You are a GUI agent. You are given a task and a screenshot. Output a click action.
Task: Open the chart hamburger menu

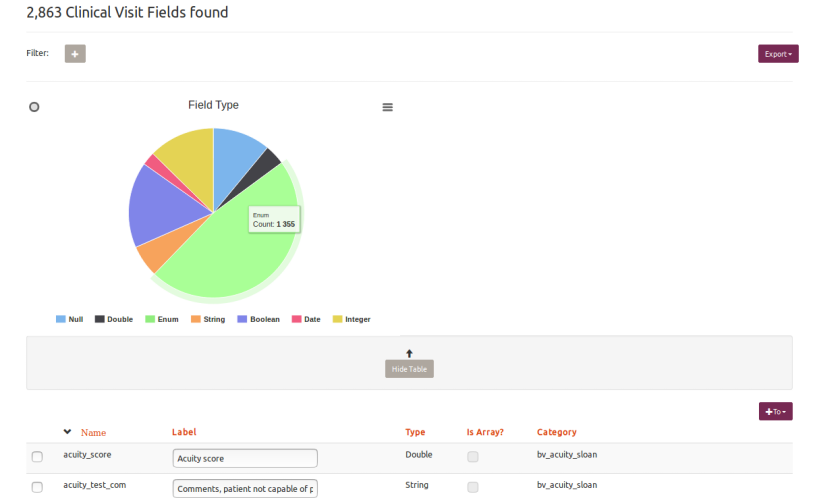click(388, 107)
